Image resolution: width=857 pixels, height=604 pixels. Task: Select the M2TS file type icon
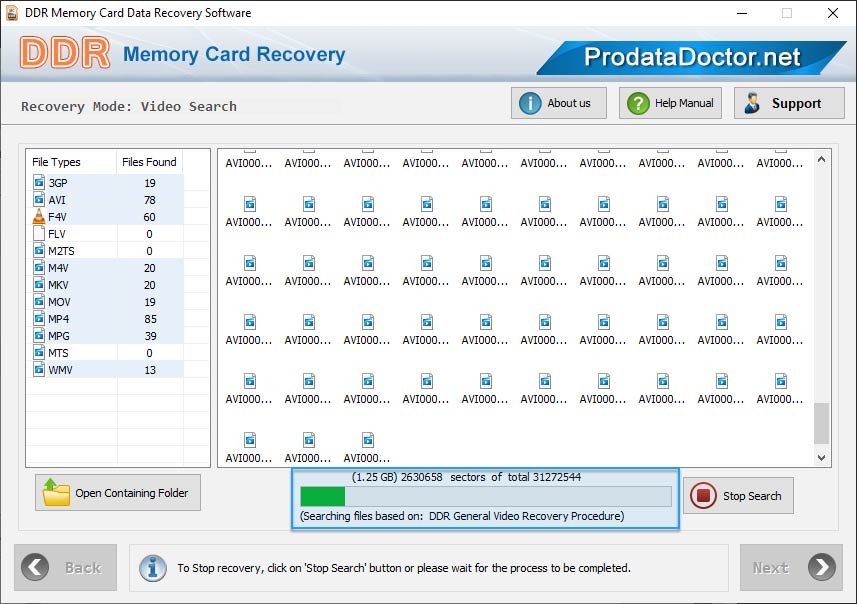pyautogui.click(x=39, y=250)
